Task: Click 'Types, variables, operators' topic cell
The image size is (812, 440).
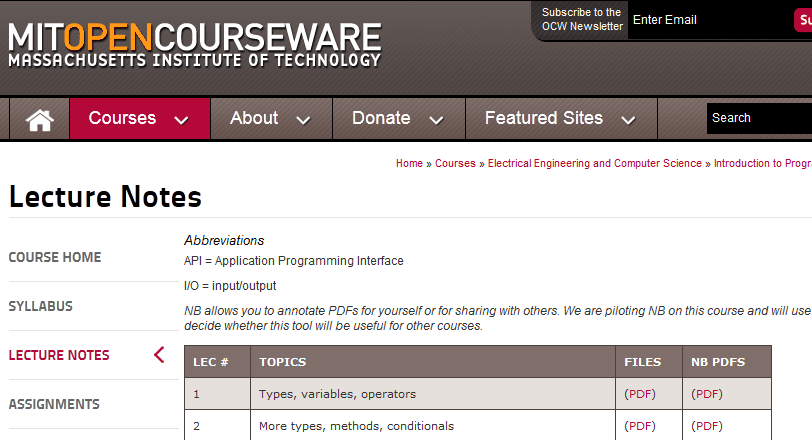Action: pos(433,394)
